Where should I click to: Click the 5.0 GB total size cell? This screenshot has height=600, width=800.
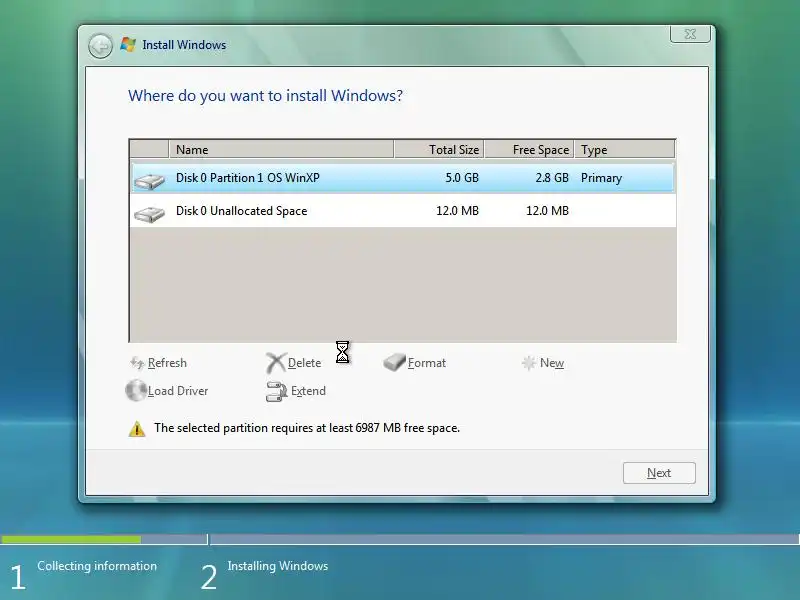click(x=462, y=178)
